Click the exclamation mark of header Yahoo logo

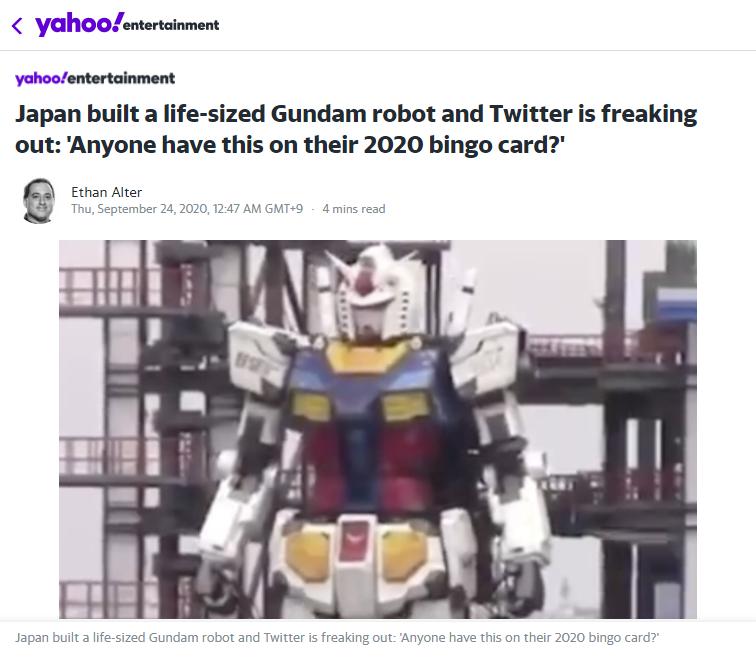[x=117, y=22]
